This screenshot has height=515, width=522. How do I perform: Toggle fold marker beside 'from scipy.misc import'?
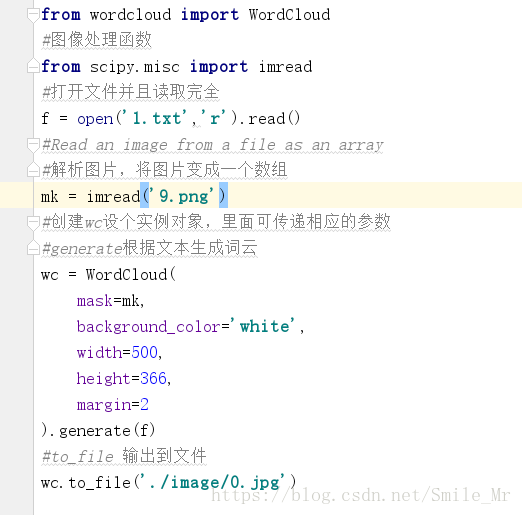coord(33,66)
